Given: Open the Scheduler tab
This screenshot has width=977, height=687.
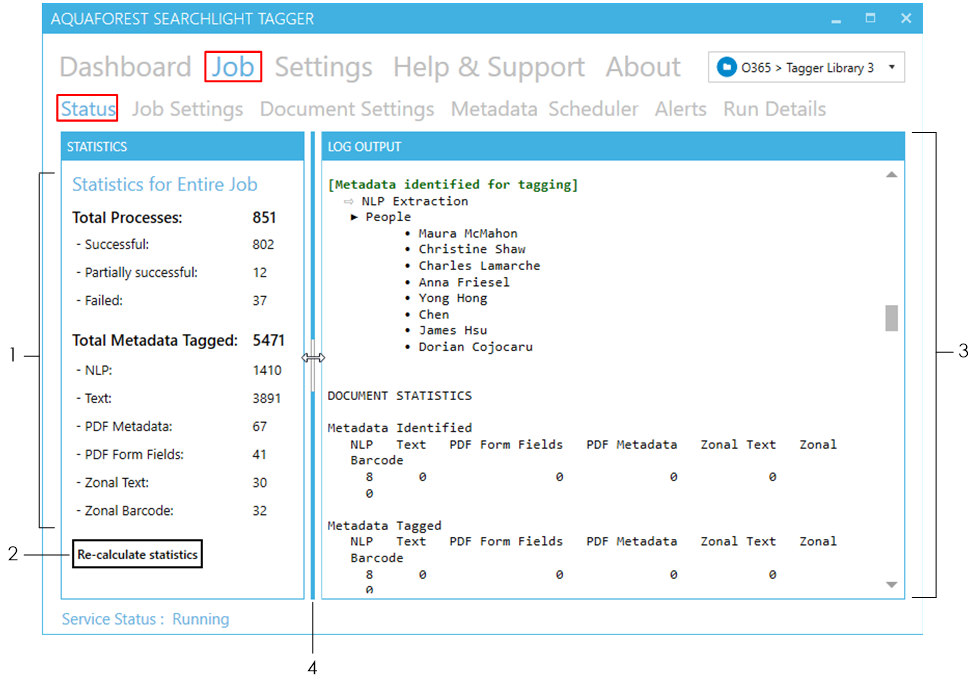Looking at the screenshot, I should coord(593,109).
